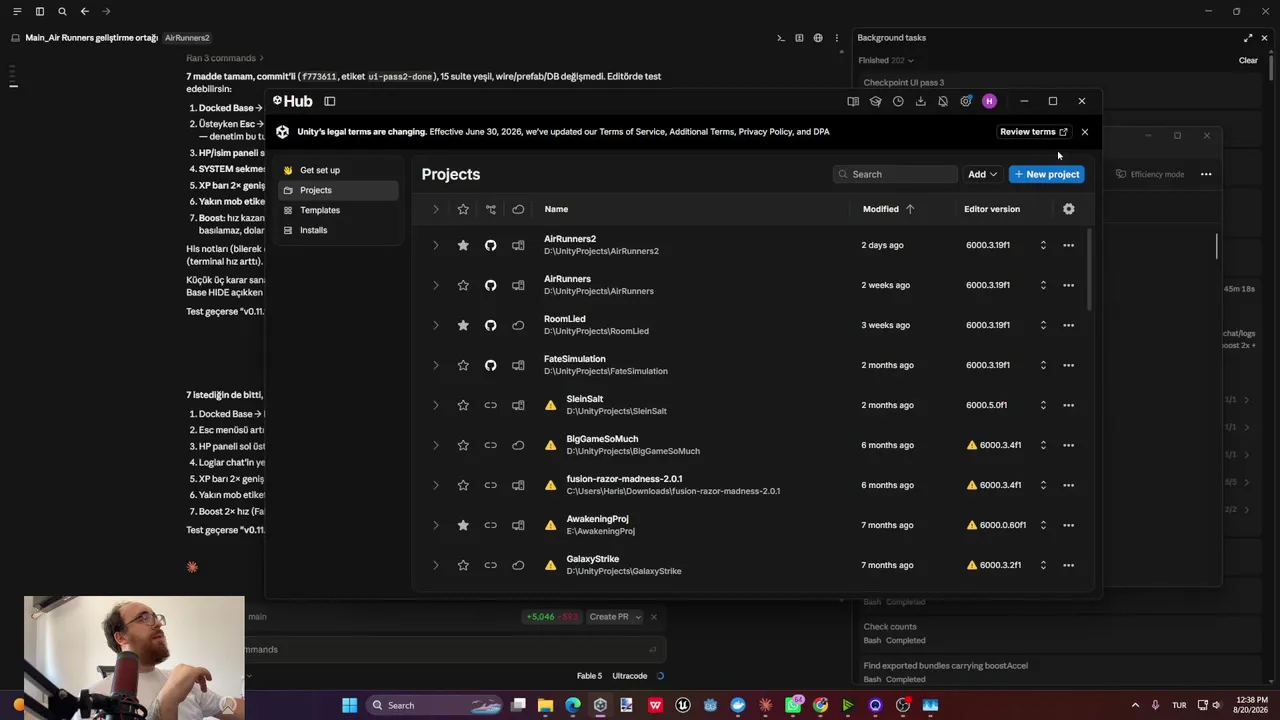The width and height of the screenshot is (1280, 720).
Task: Click the Projects search field
Action: (x=896, y=174)
